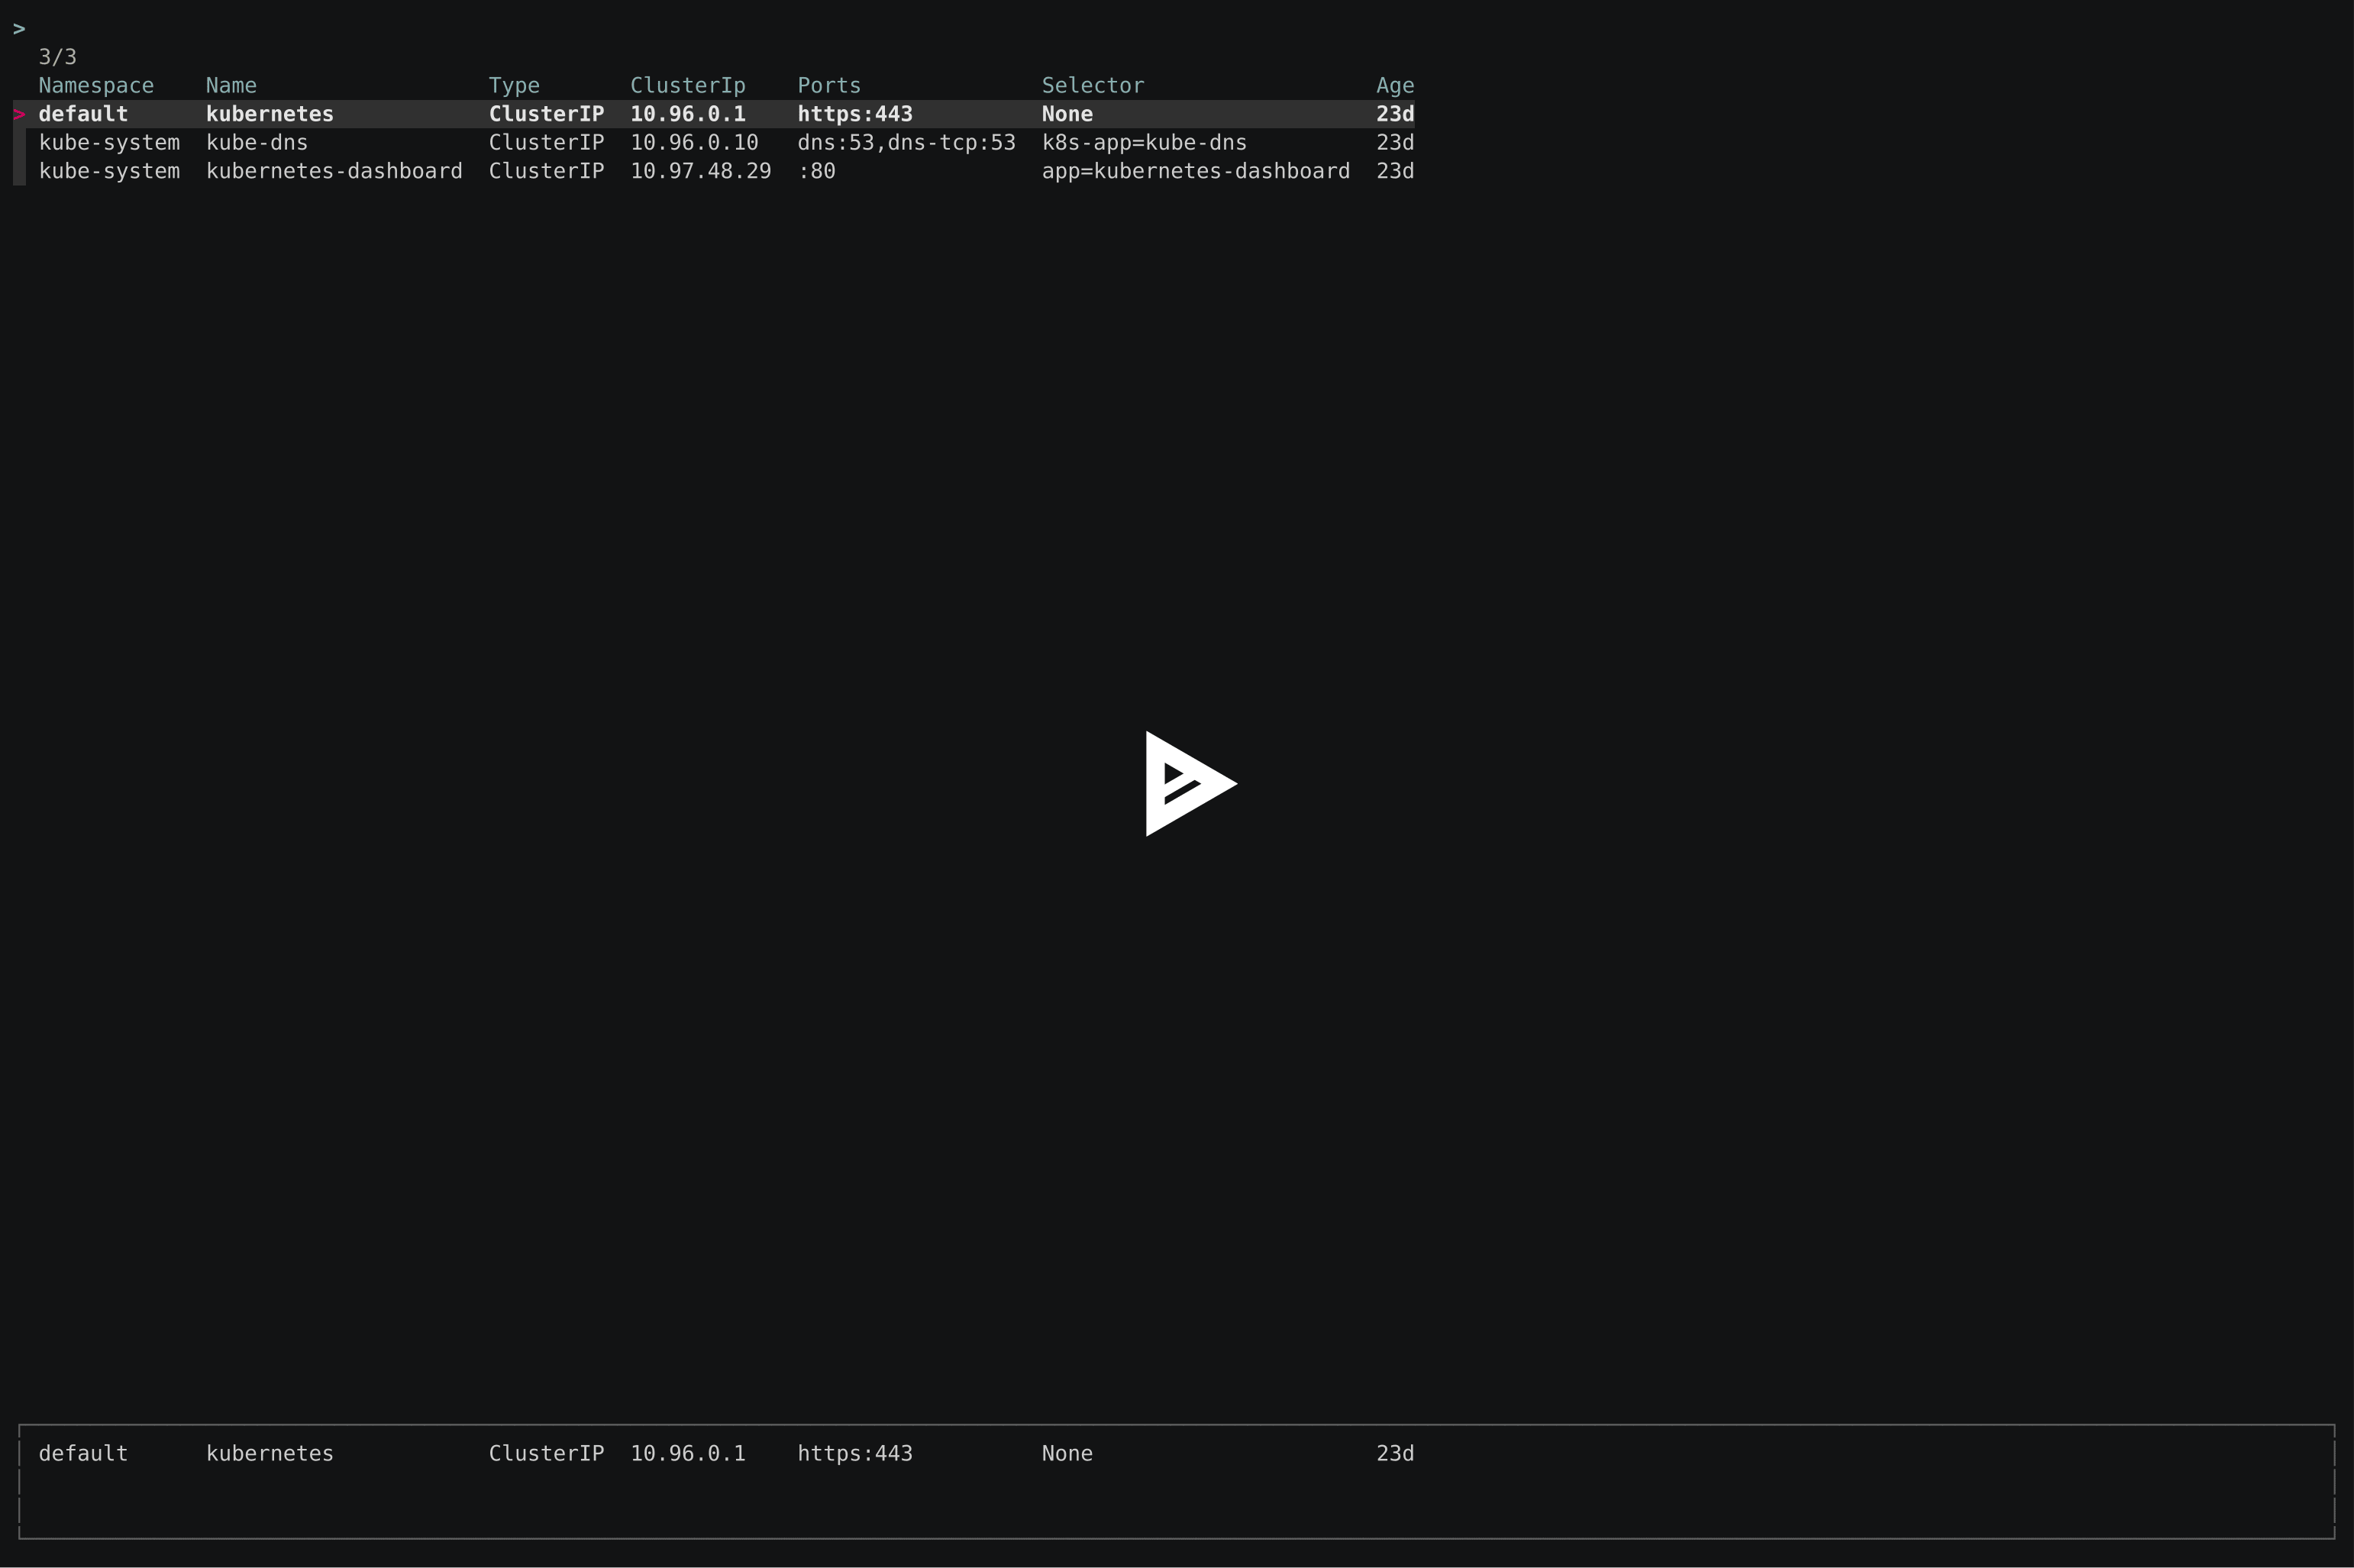Click bold None selector in highlighted row
This screenshot has height=1568, width=2354.
pos(1067,114)
